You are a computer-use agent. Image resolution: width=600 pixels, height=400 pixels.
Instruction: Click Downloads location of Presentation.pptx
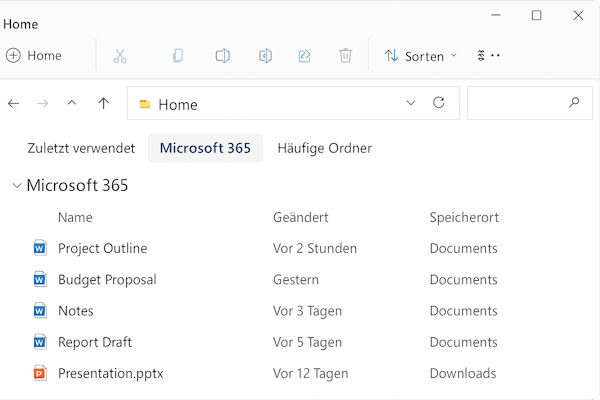click(x=463, y=373)
